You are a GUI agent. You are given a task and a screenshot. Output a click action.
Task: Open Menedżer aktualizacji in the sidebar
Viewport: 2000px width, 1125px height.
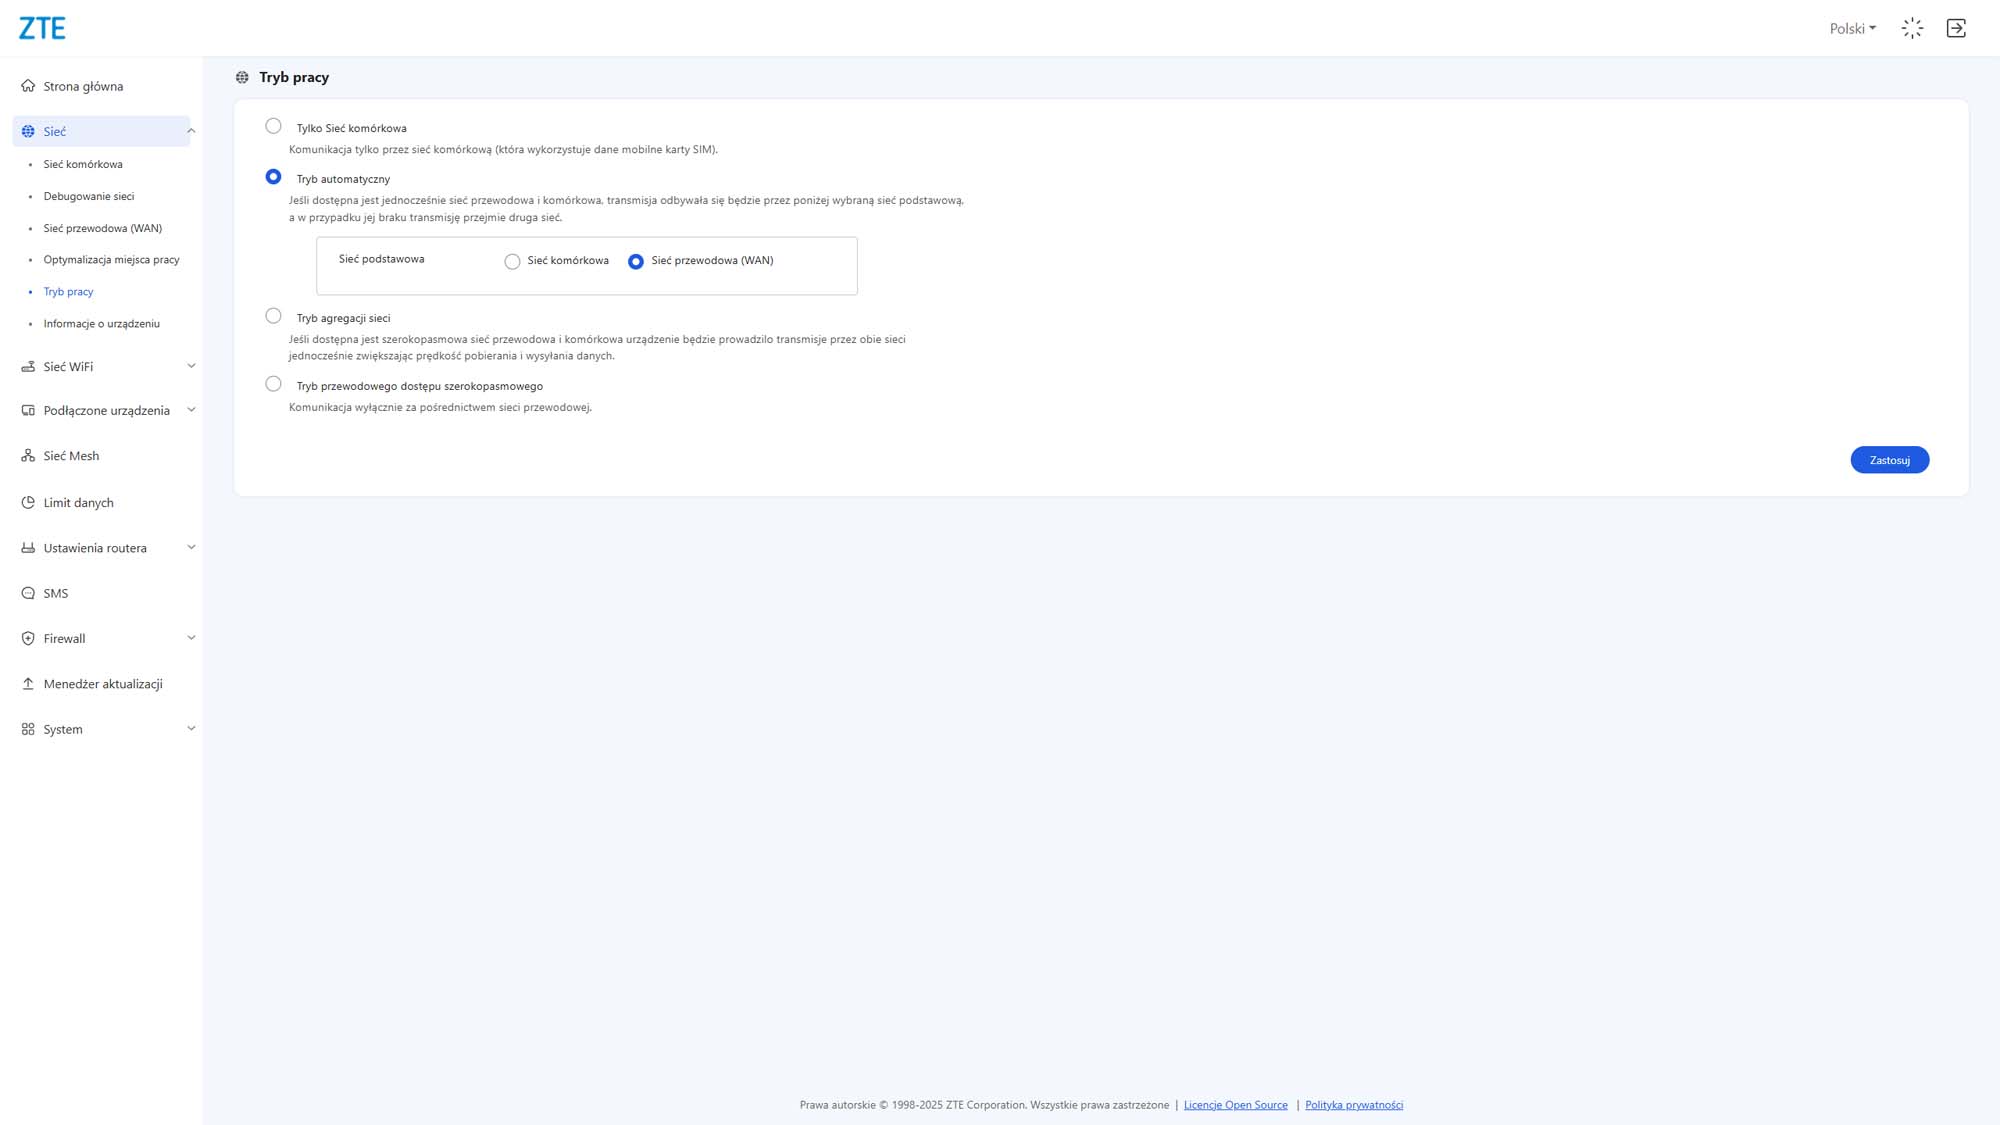click(x=101, y=684)
